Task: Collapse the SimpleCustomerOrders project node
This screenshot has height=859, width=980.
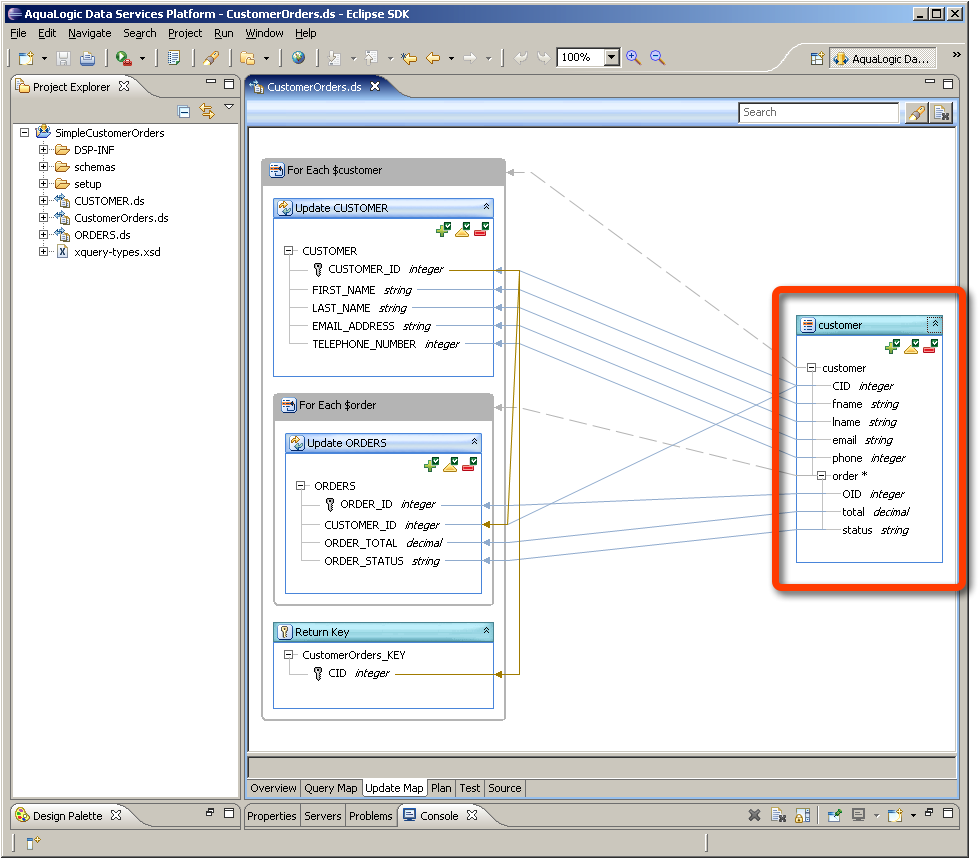Action: tap(24, 133)
